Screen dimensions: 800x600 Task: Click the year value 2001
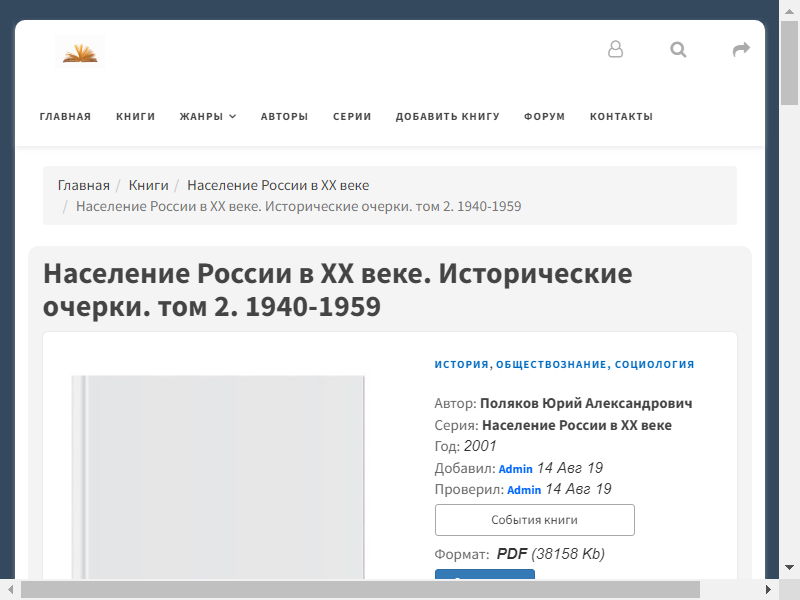pyautogui.click(x=480, y=446)
